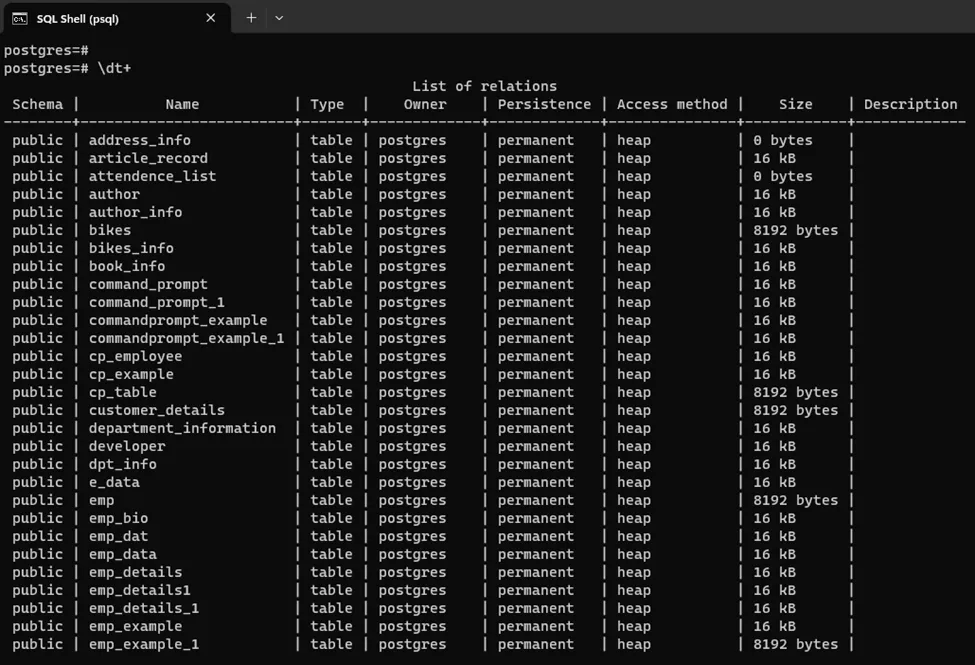Click the emp_example_1 table name
The width and height of the screenshot is (975, 665).
click(x=144, y=644)
